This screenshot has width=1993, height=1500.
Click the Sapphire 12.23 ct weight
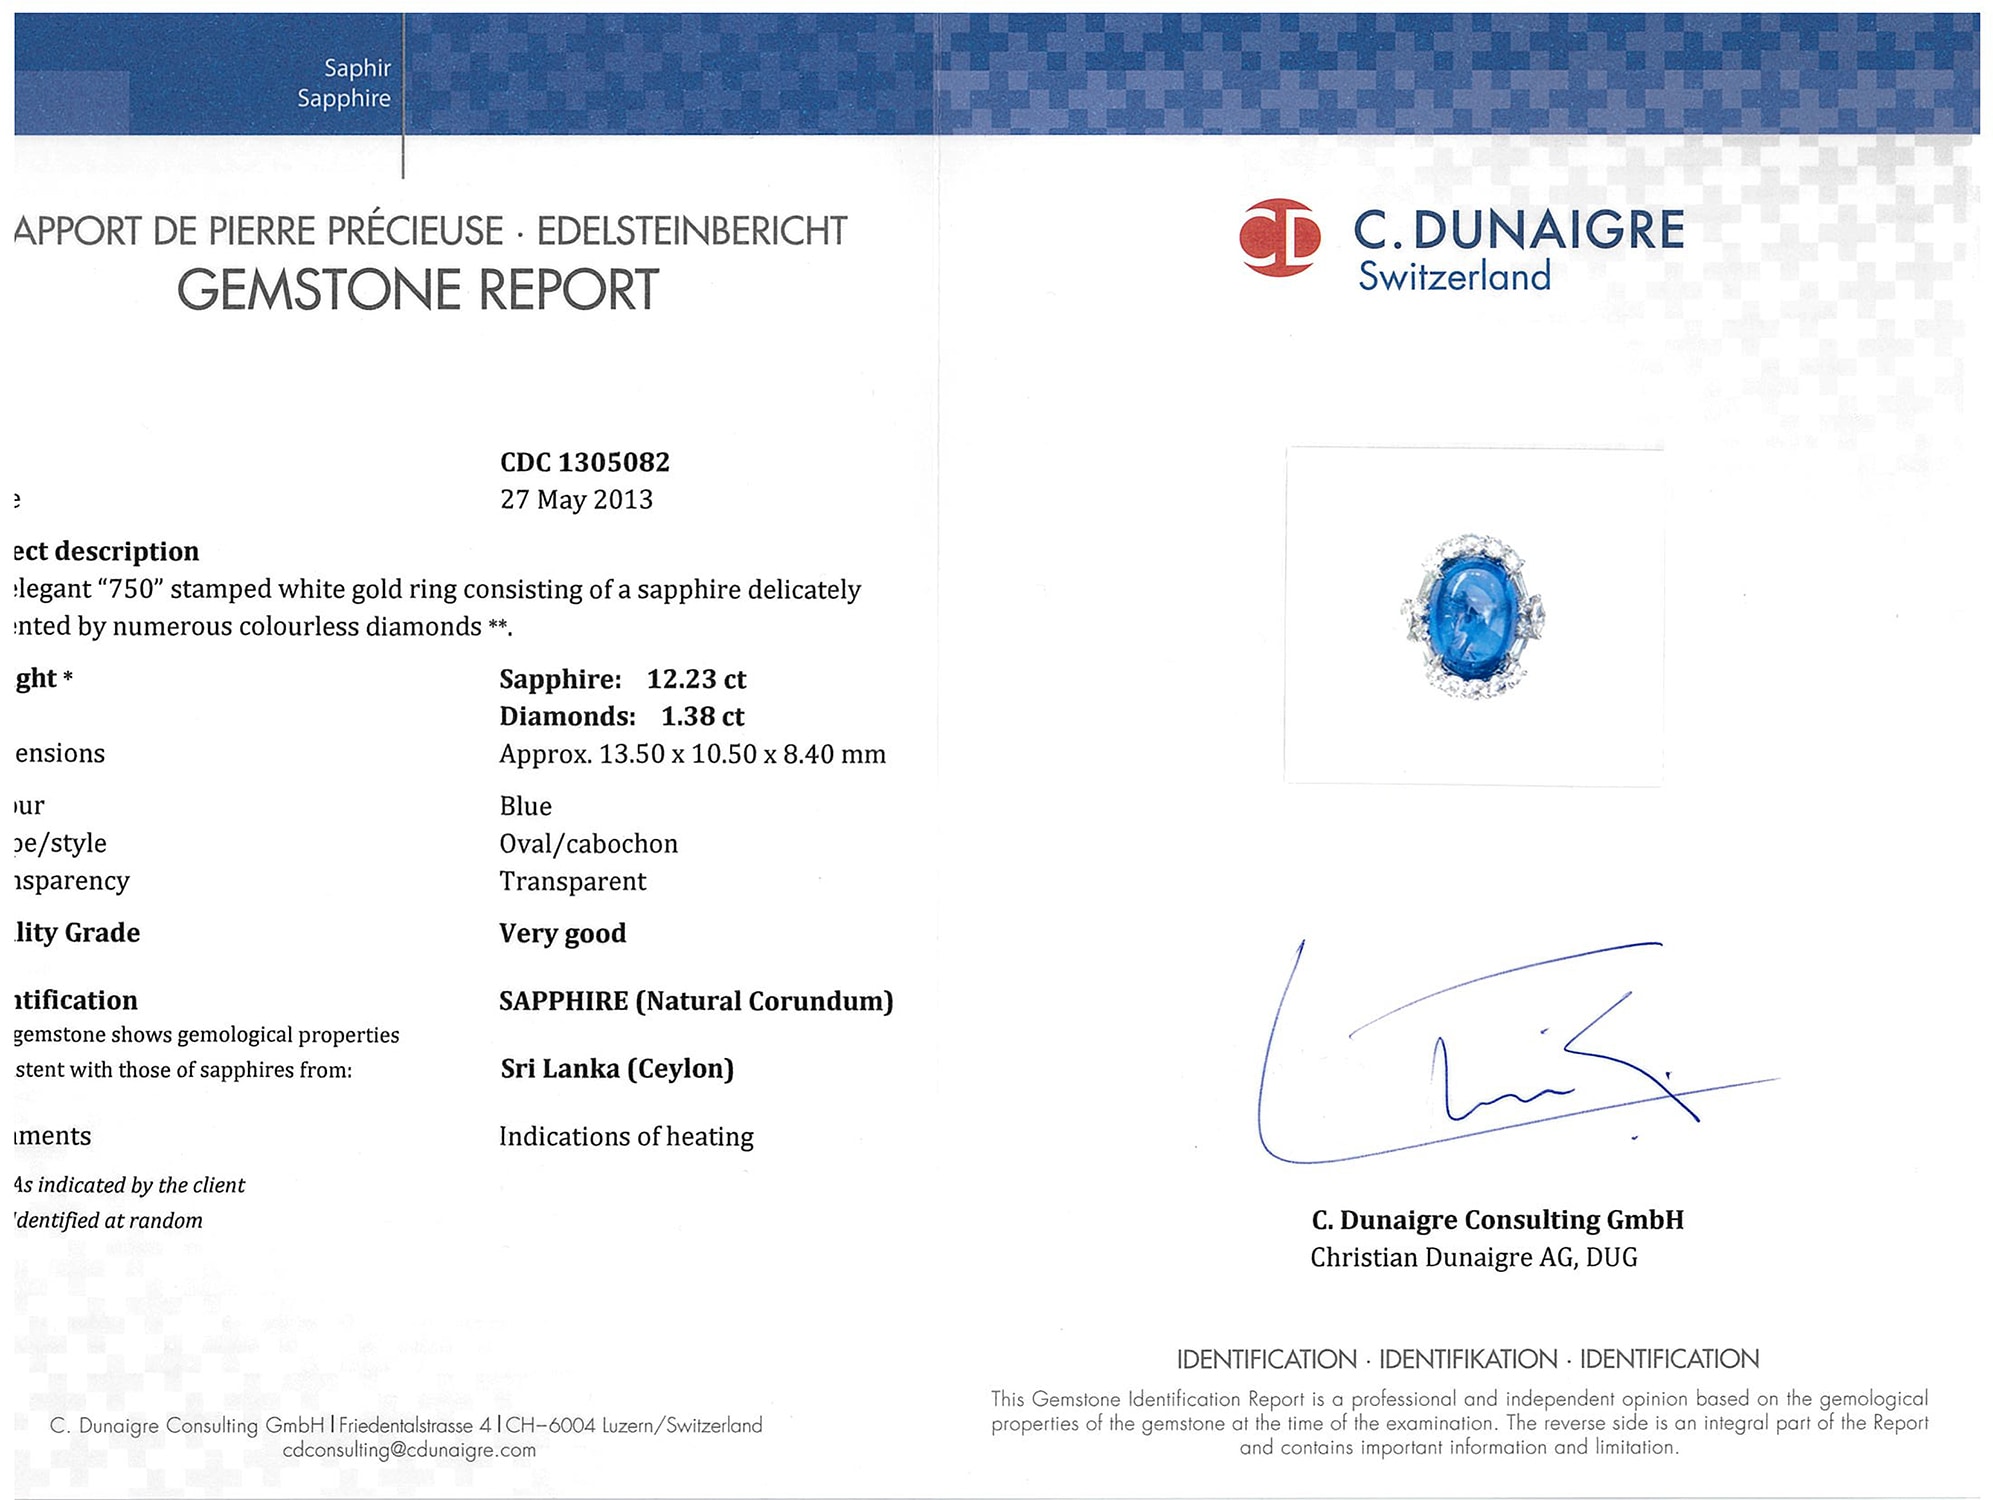click(622, 679)
